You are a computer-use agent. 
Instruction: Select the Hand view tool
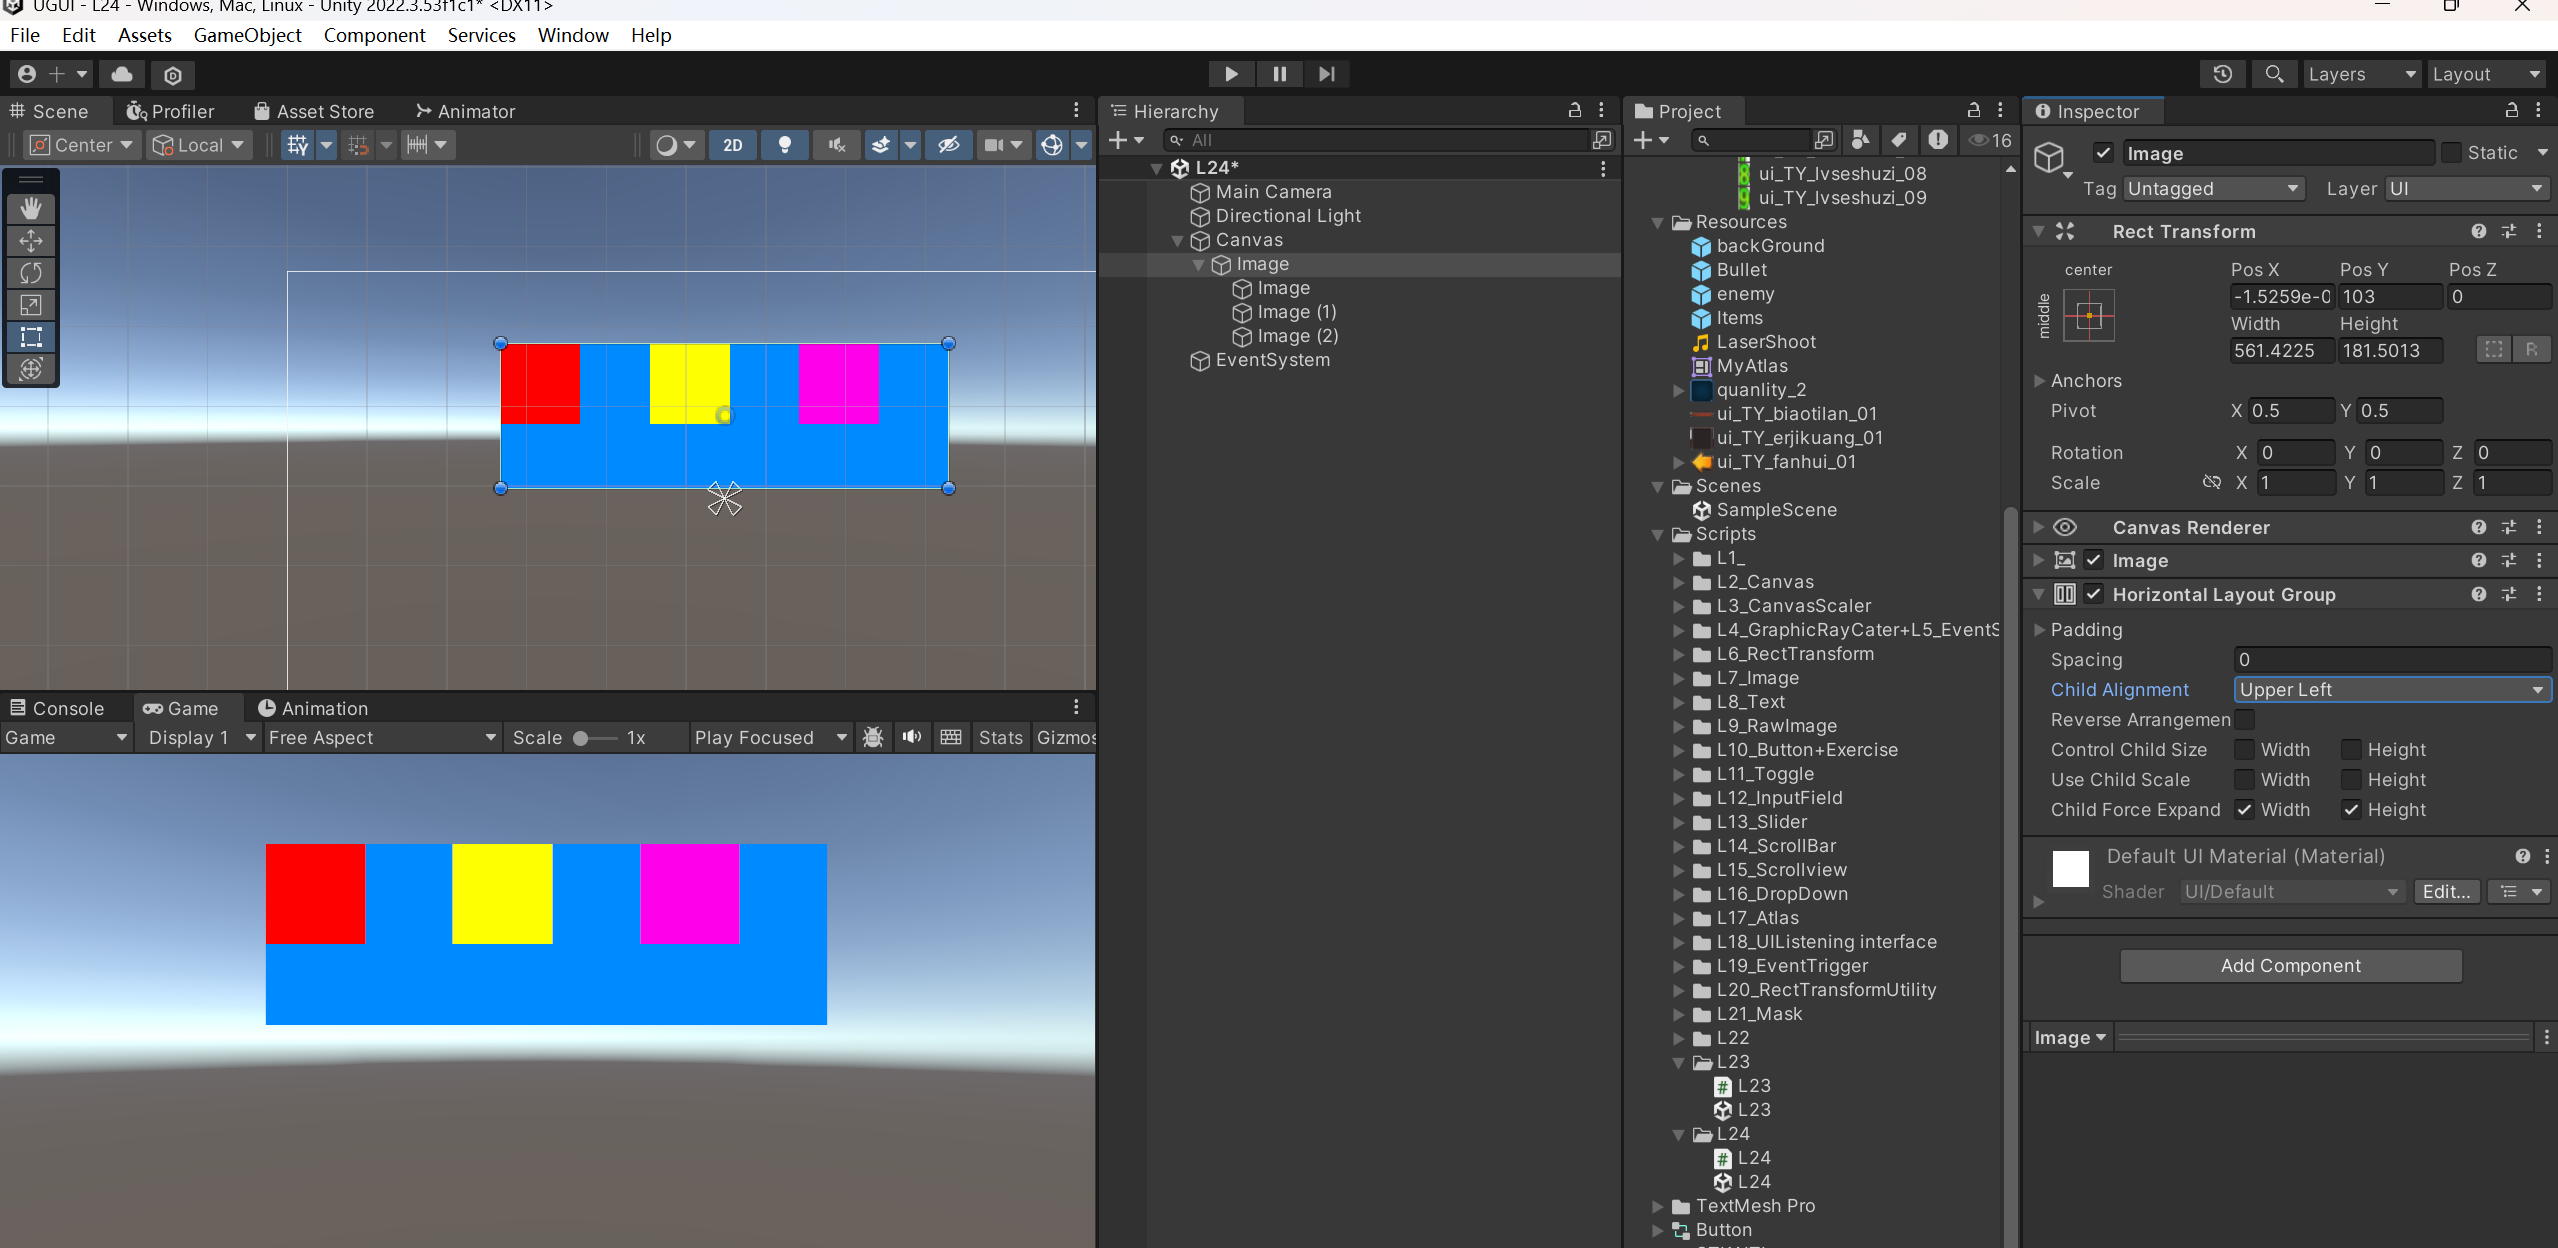(x=31, y=208)
